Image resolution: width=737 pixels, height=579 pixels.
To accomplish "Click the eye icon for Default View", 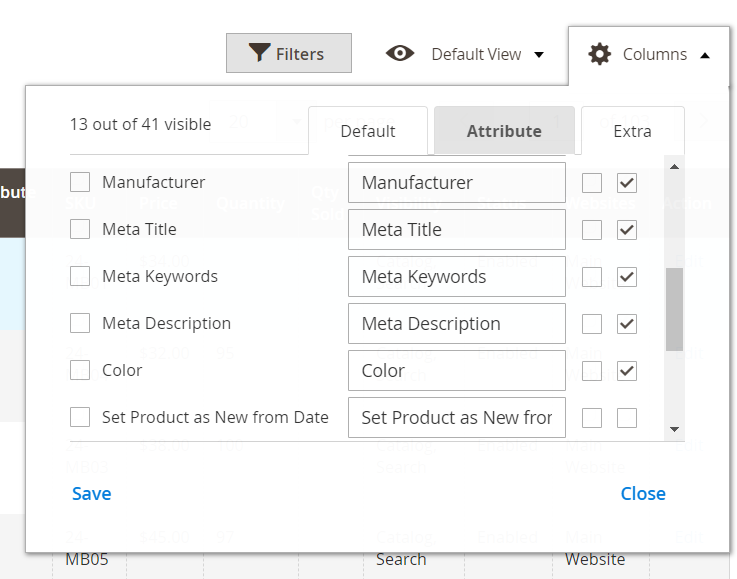I will [400, 54].
